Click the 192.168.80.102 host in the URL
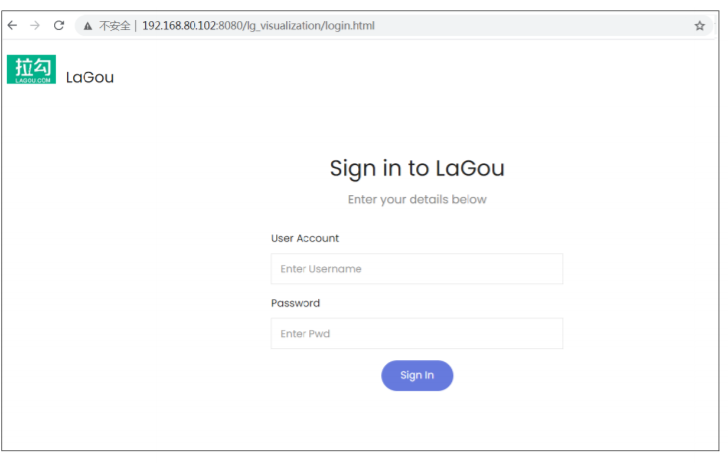Viewport: 728px width, 463px height. (179, 26)
